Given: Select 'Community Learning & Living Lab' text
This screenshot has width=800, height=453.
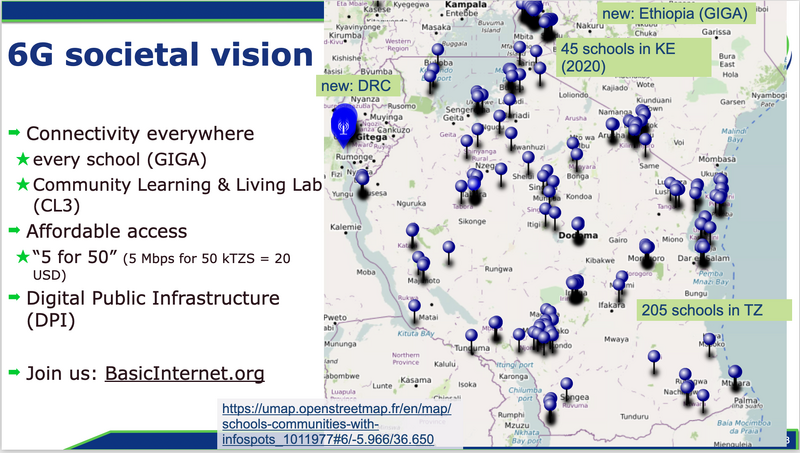Looking at the screenshot, I should coord(177,185).
